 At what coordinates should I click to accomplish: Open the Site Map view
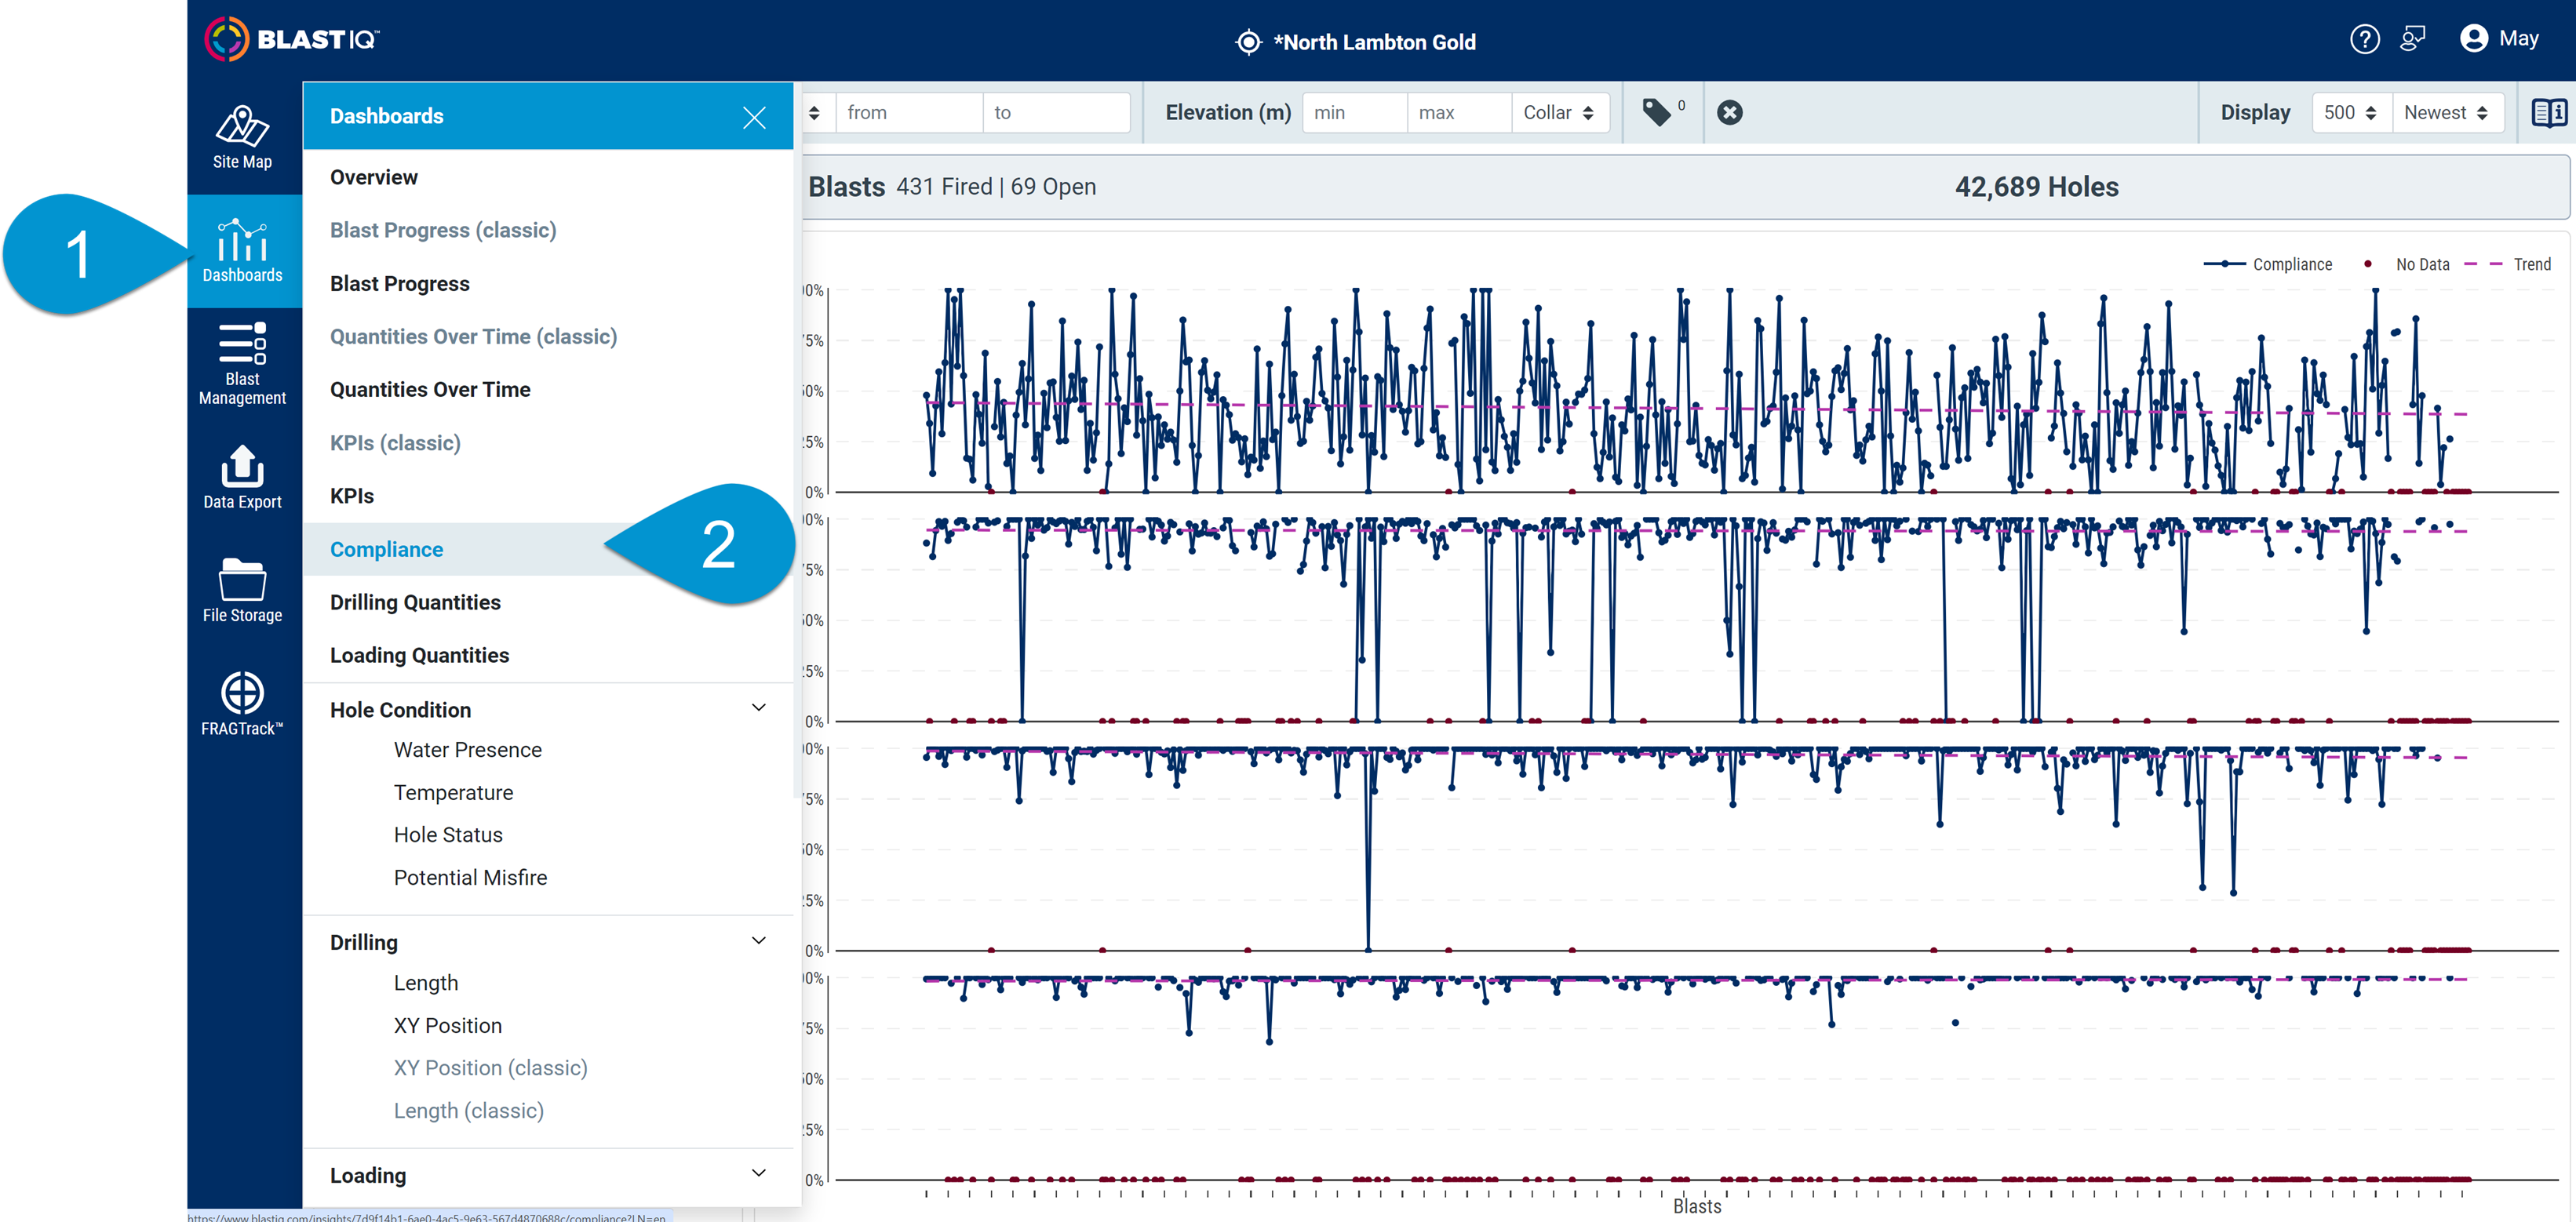pyautogui.click(x=242, y=138)
